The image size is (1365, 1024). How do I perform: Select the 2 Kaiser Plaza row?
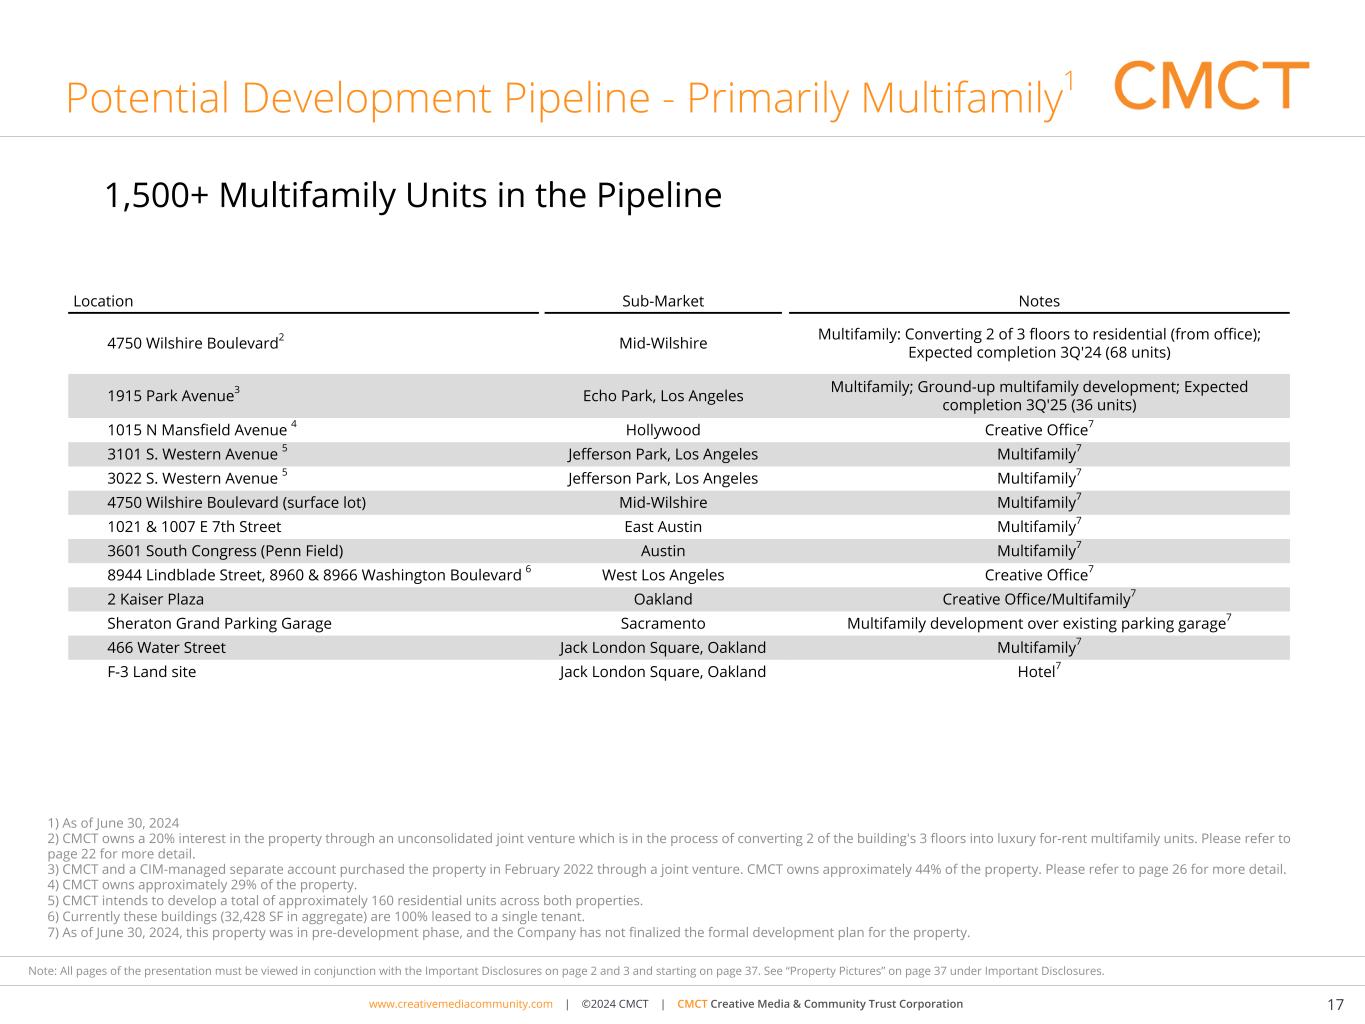[x=155, y=599]
